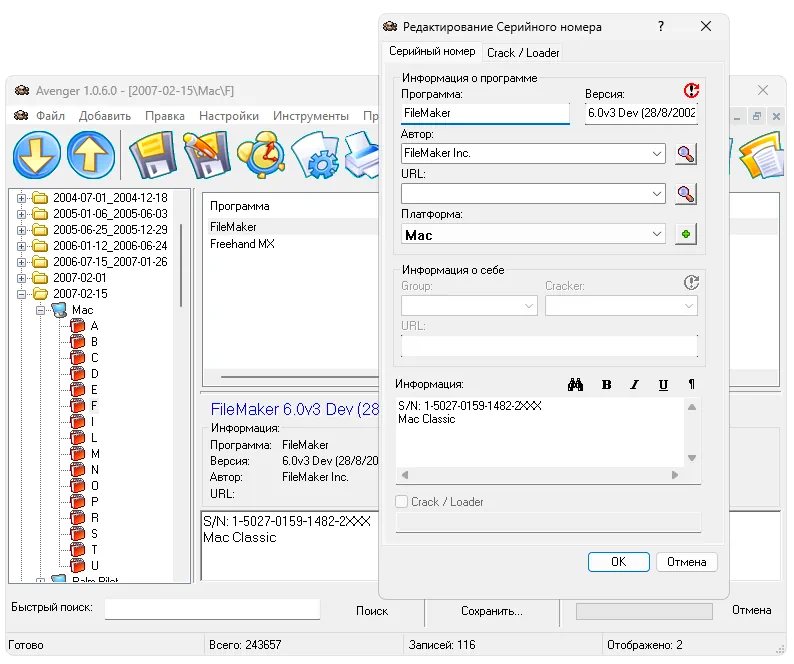Image resolution: width=794 pixels, height=664 pixels.
Task: Click the Программа column header
Action: tap(240, 206)
